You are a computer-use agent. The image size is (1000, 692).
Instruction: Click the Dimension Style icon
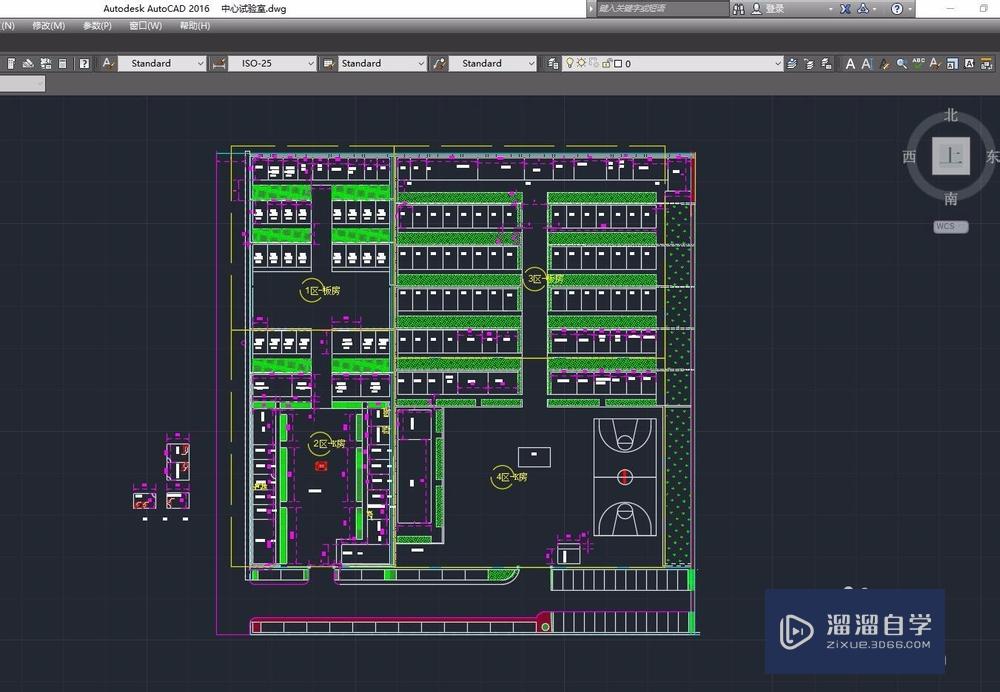218,63
